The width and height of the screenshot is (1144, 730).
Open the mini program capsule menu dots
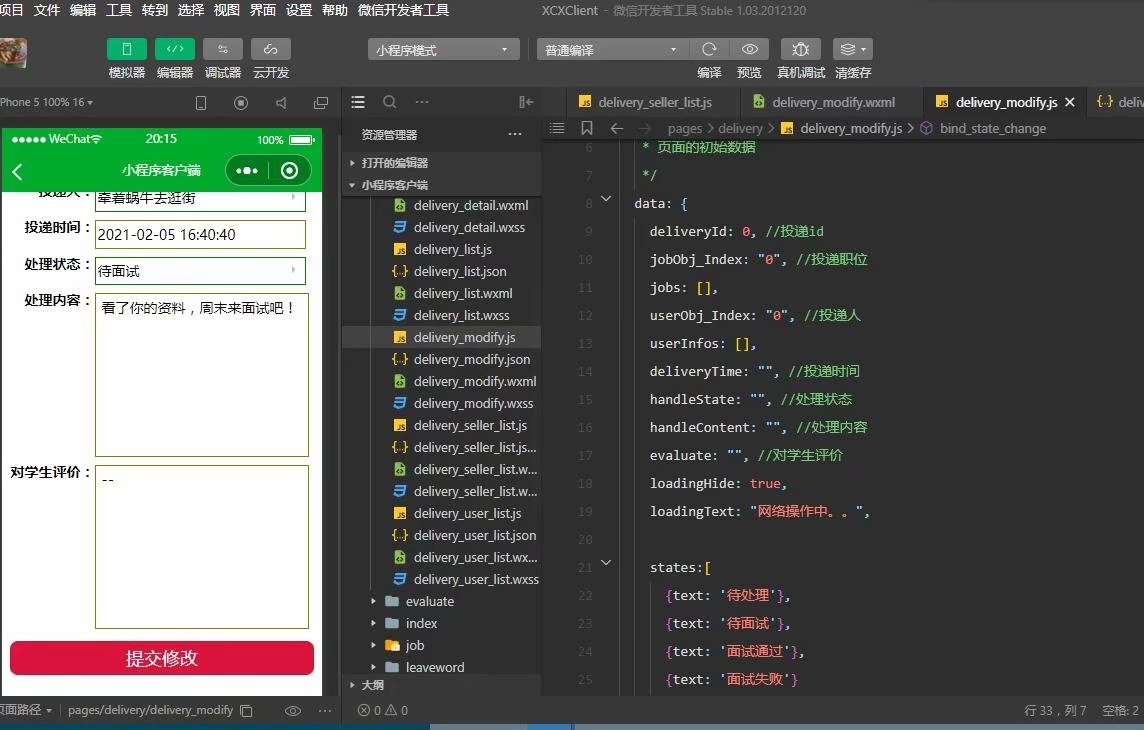coord(247,171)
